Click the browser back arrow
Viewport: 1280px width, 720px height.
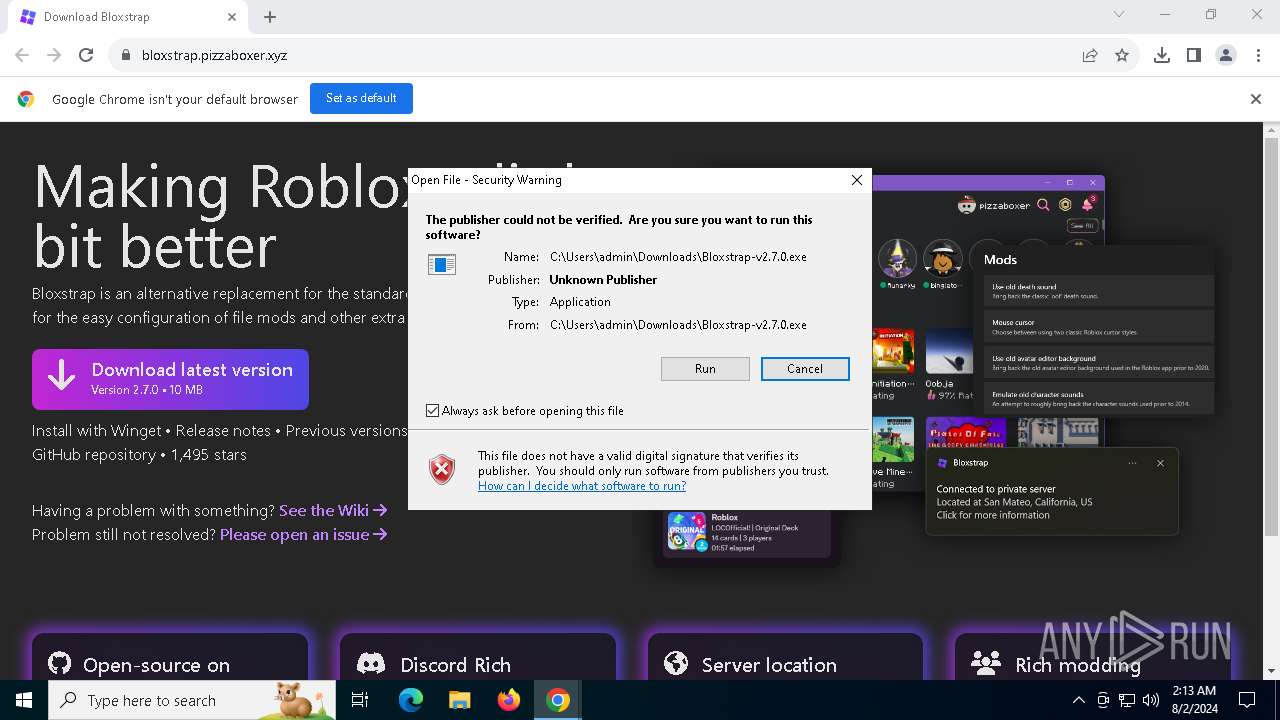pyautogui.click(x=22, y=55)
